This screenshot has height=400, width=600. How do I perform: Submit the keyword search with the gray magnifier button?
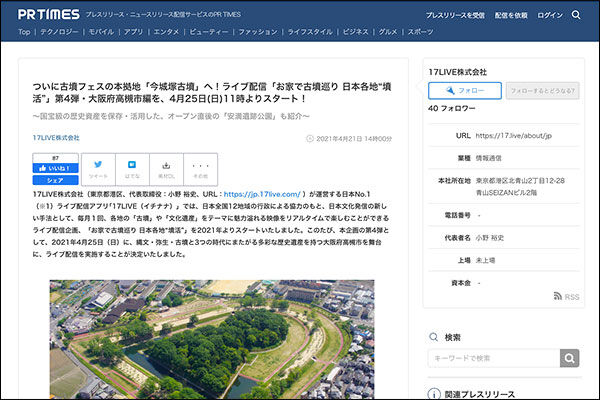coord(569,358)
